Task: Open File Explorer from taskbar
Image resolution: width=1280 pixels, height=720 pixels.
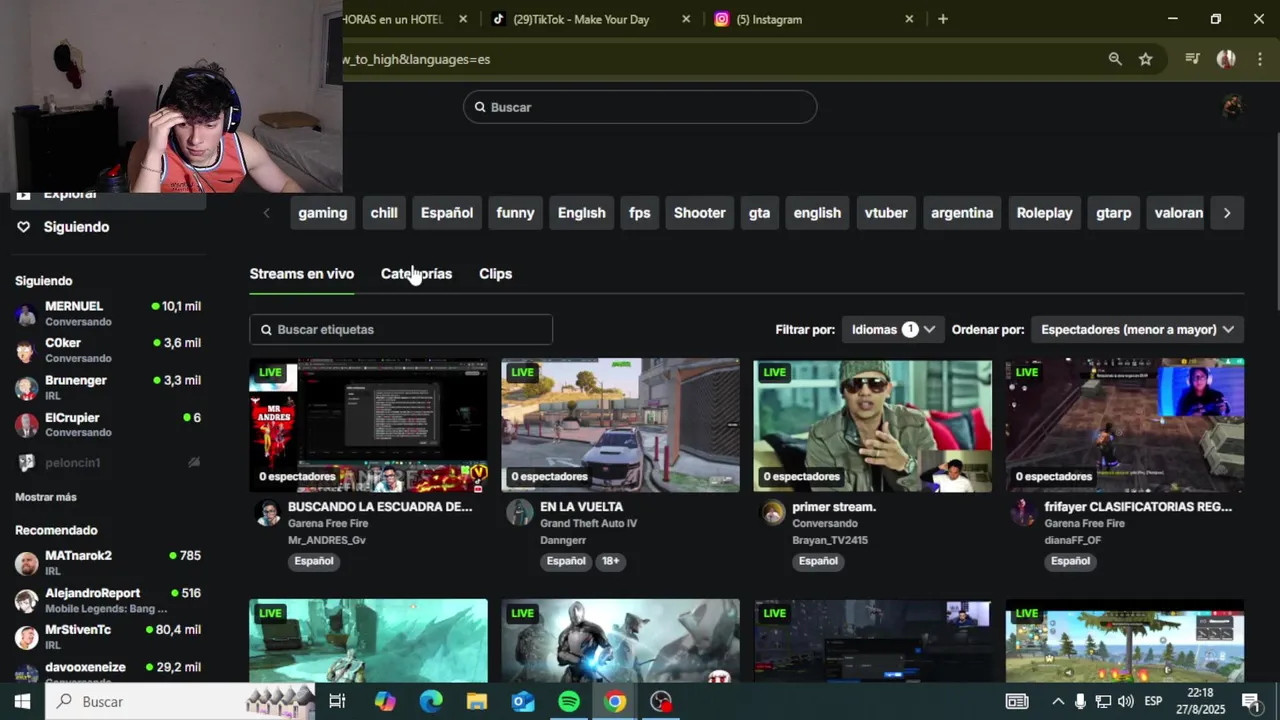Action: click(477, 701)
